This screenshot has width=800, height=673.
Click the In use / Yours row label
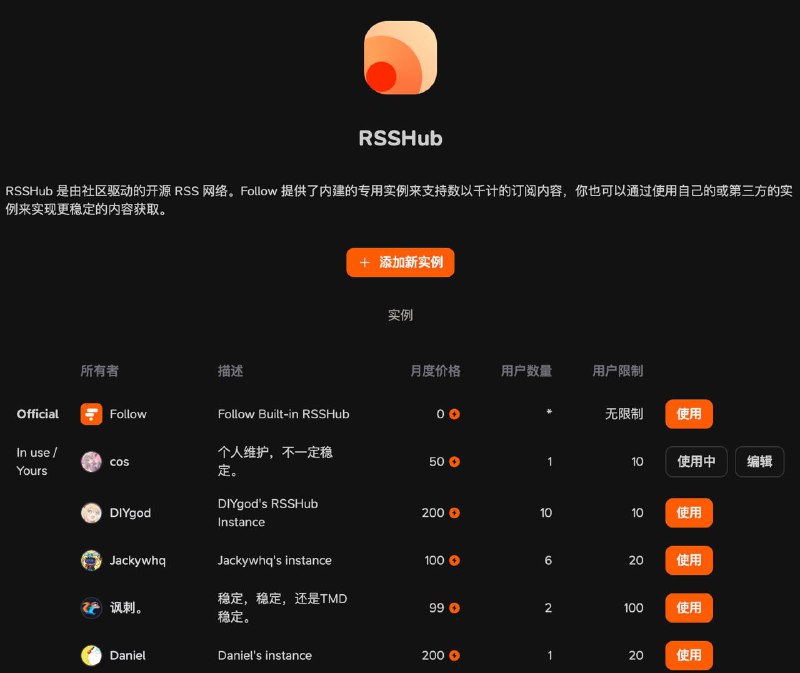(x=35, y=462)
